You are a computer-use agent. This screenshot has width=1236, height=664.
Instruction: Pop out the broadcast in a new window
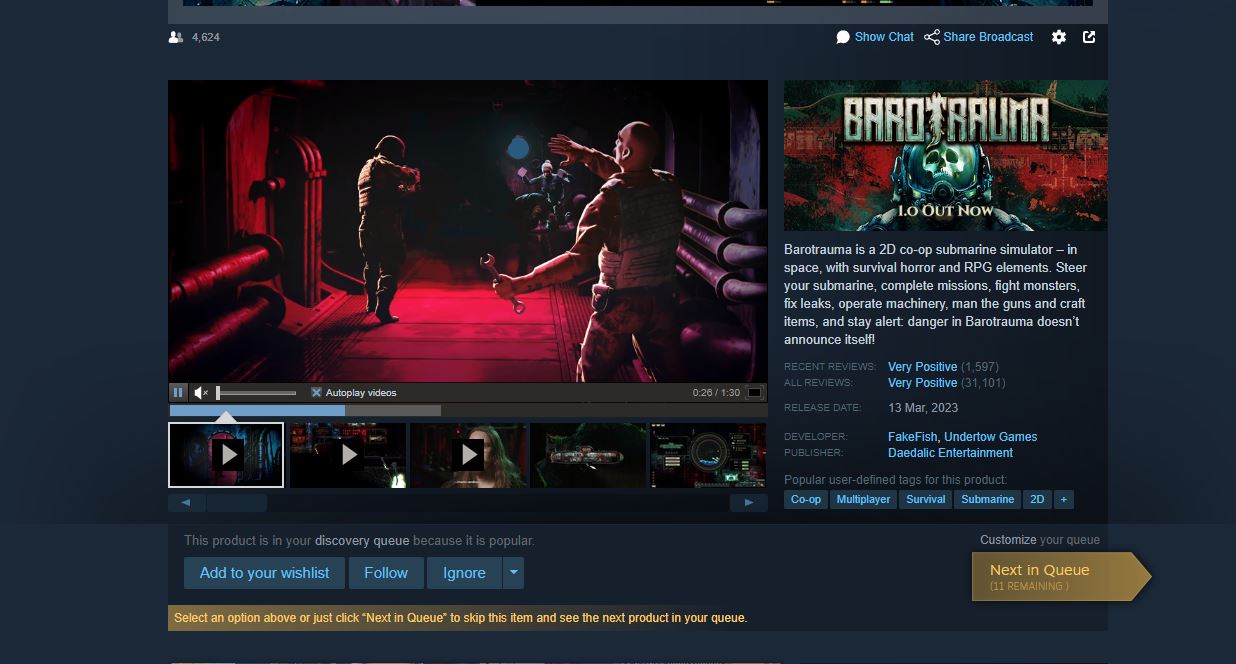(1089, 37)
